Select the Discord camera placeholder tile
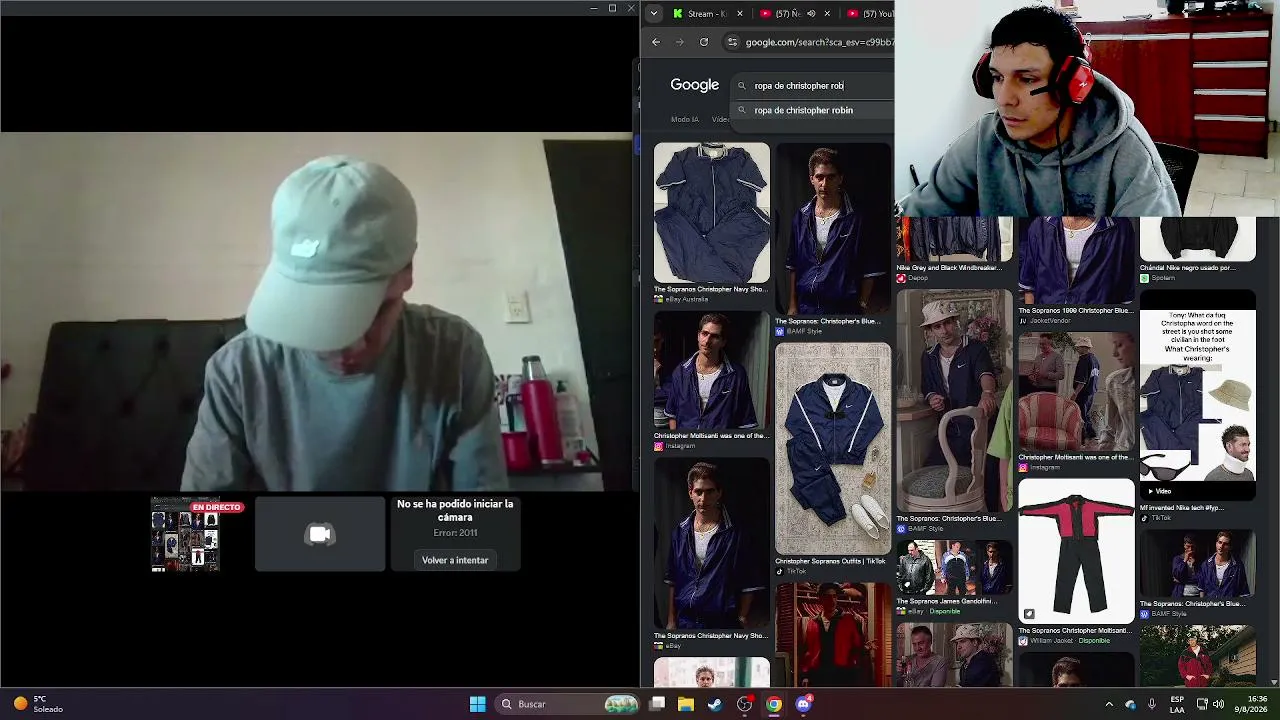The width and height of the screenshot is (1280, 720). (320, 535)
